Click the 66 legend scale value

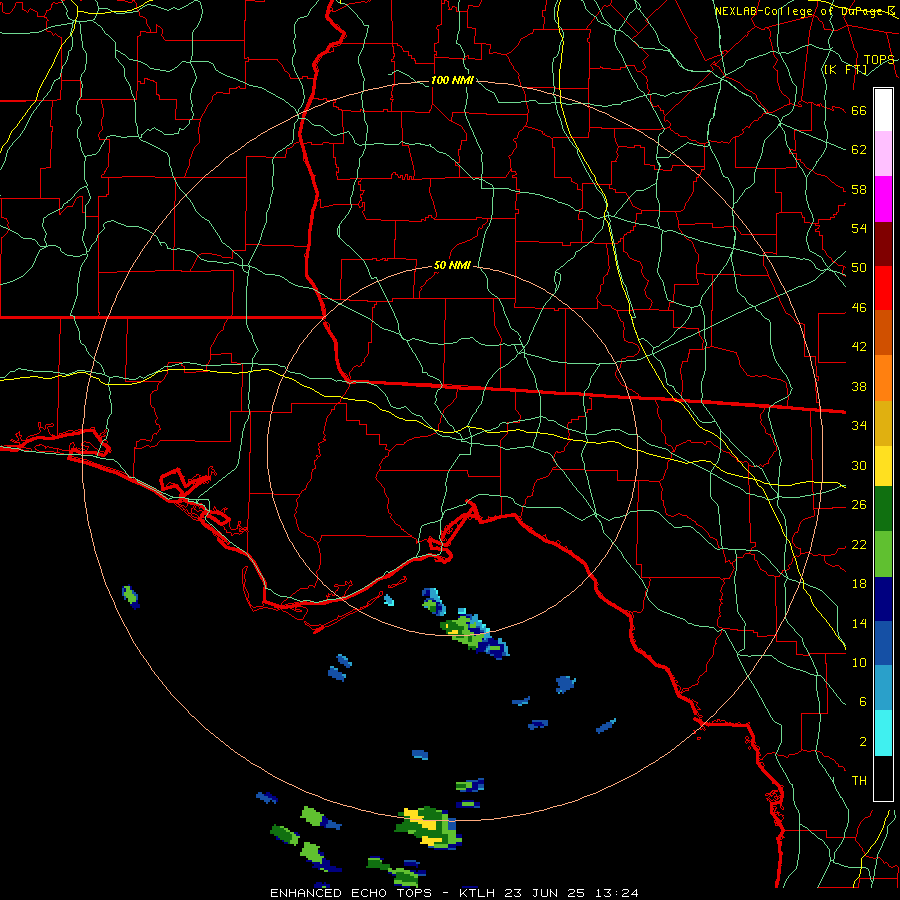tap(859, 110)
